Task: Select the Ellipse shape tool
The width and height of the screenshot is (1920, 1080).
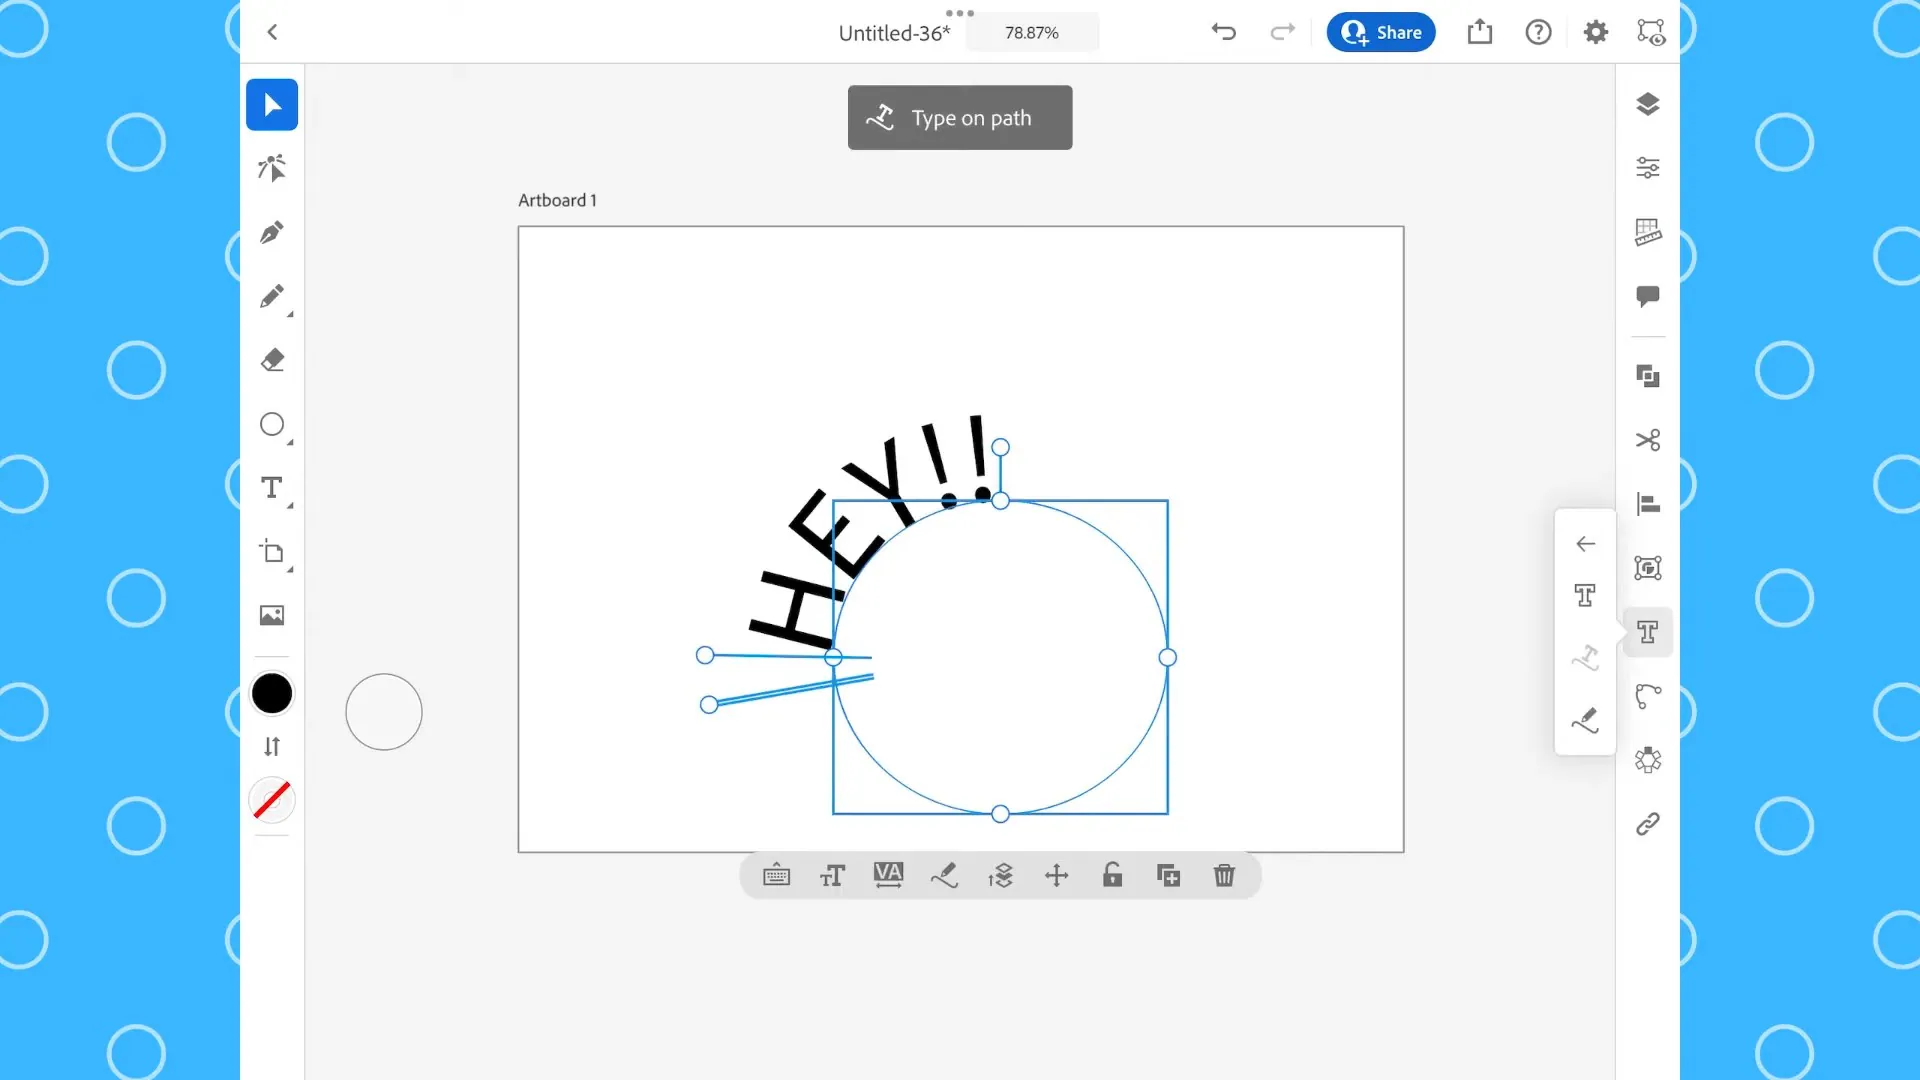Action: coord(272,423)
